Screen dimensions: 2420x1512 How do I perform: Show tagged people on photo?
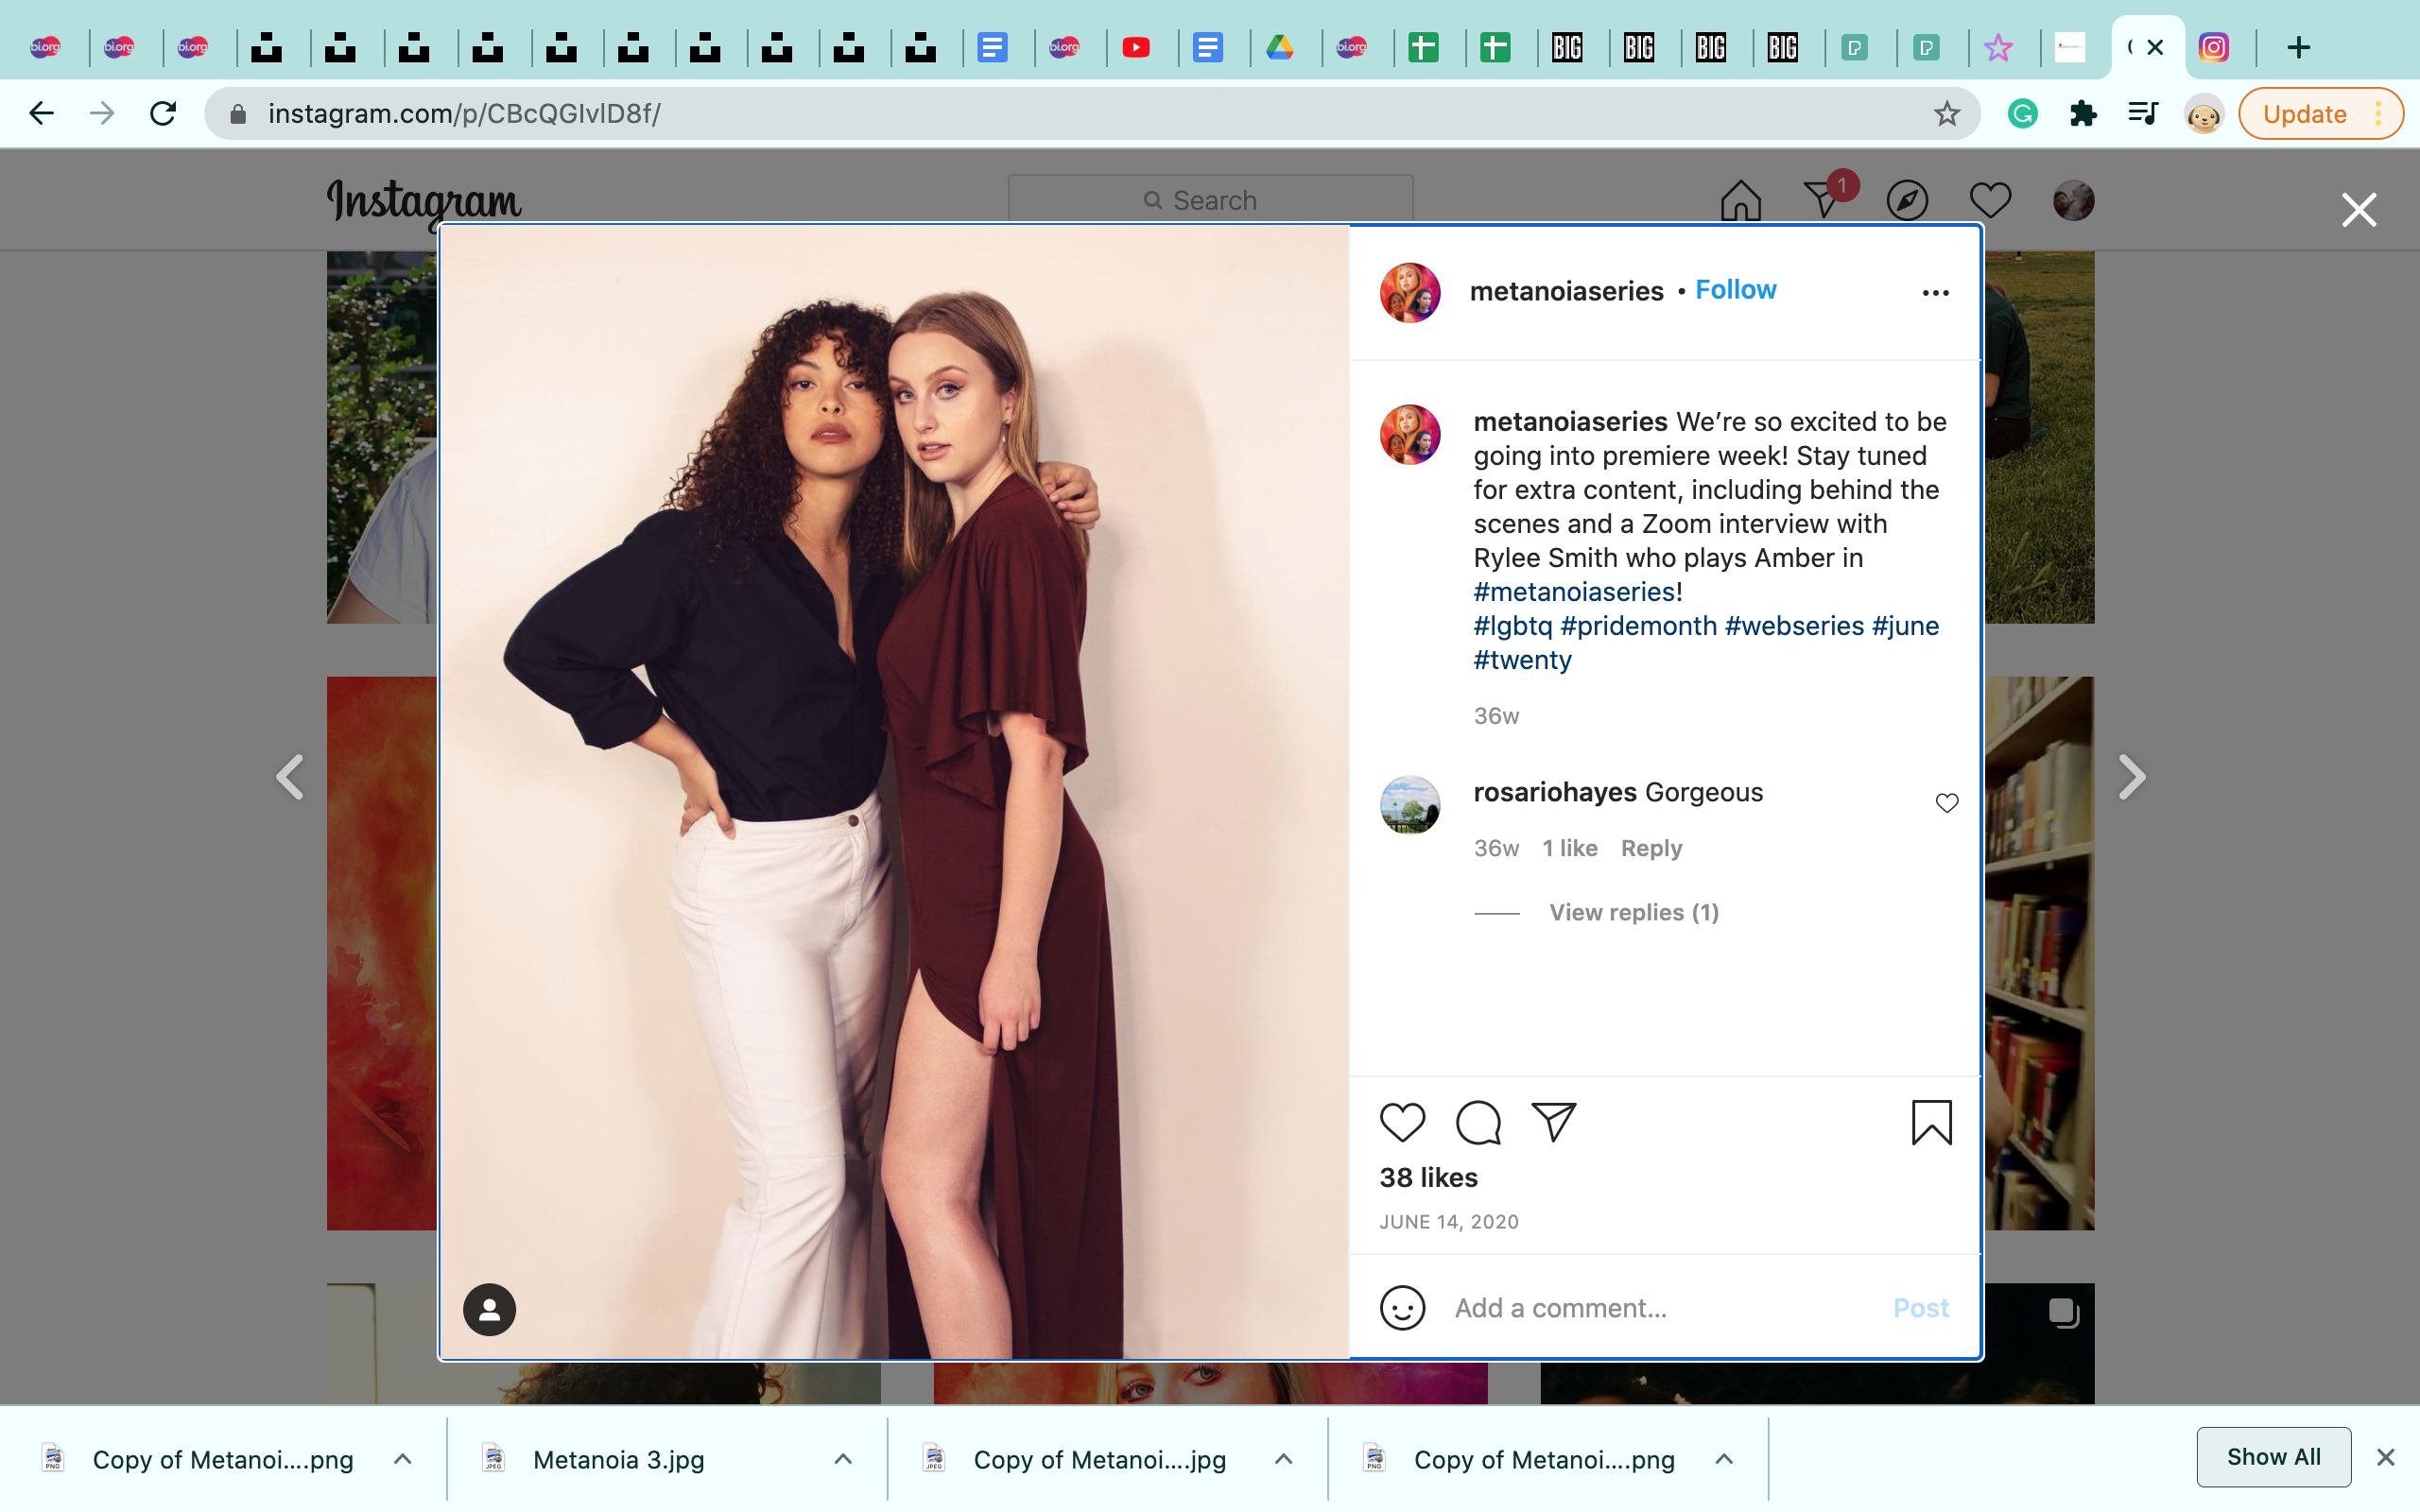click(x=489, y=1309)
